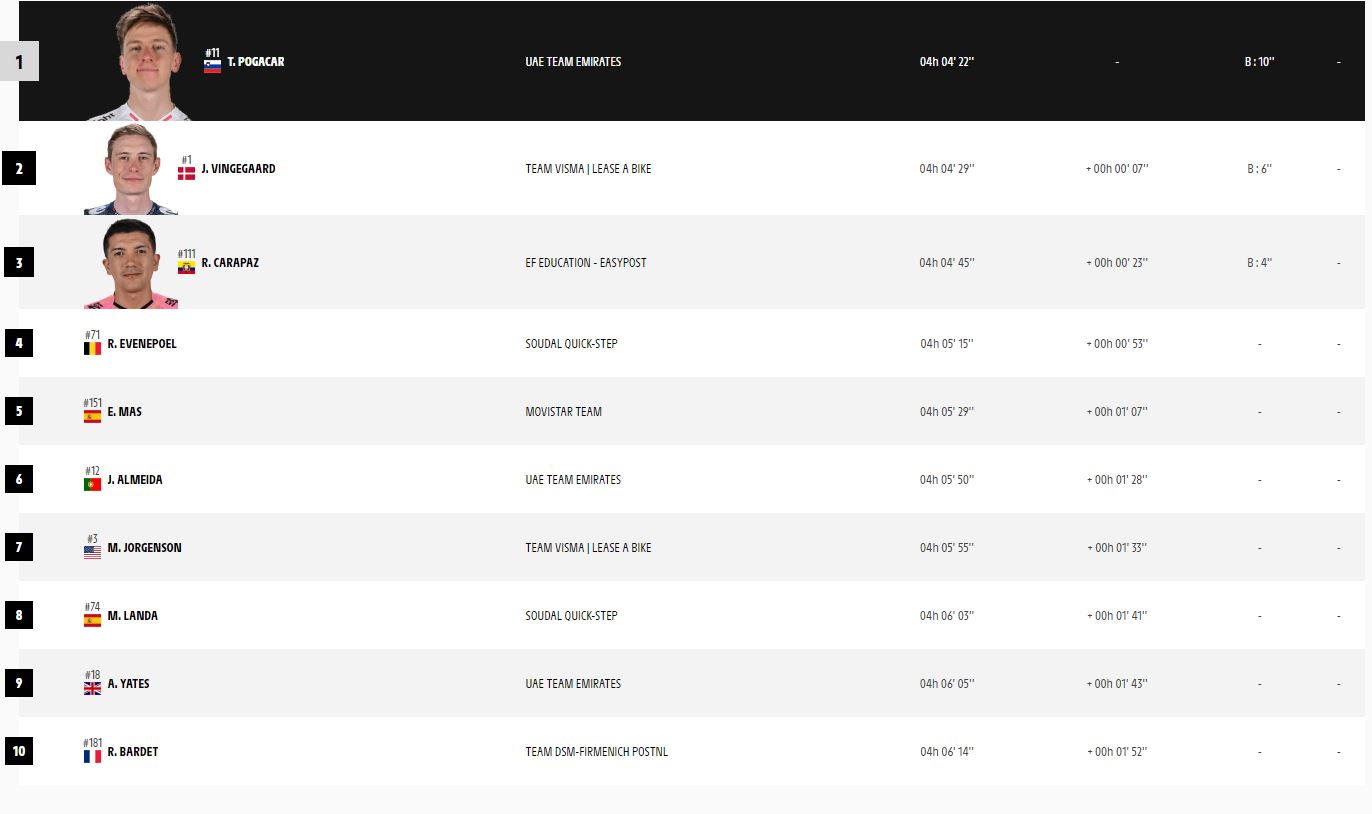Click the Spanish flag beside E. Mas
This screenshot has width=1372, height=814.
coord(92,417)
